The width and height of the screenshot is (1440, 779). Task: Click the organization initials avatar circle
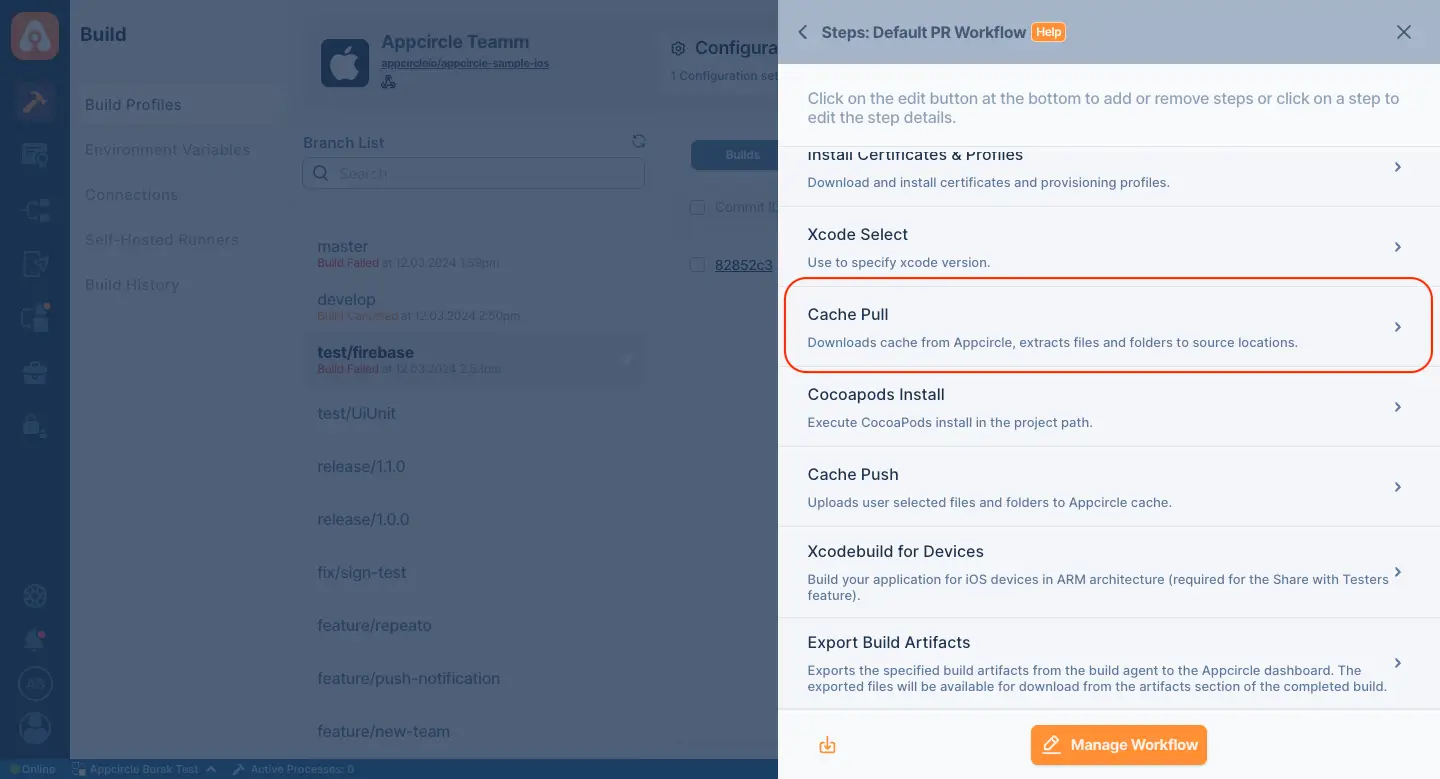point(35,684)
